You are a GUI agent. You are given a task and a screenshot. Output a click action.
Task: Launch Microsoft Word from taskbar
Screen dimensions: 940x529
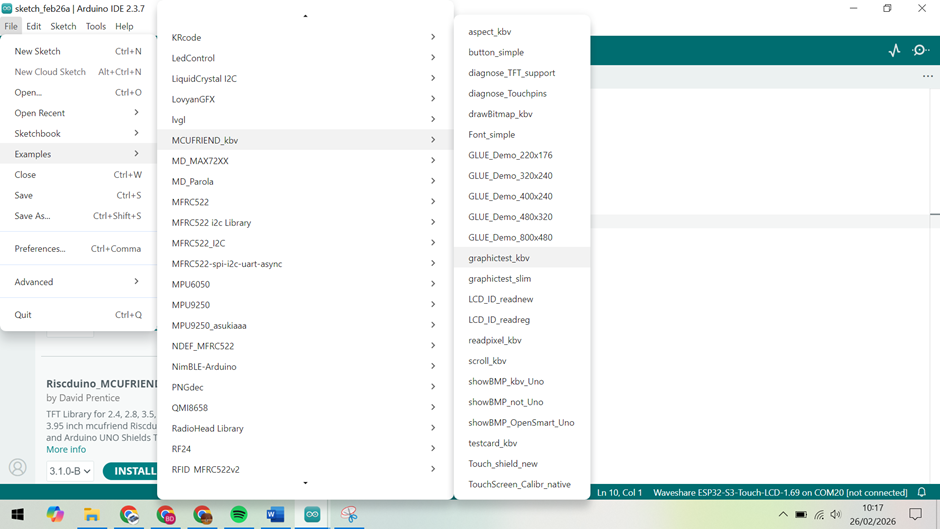[276, 514]
